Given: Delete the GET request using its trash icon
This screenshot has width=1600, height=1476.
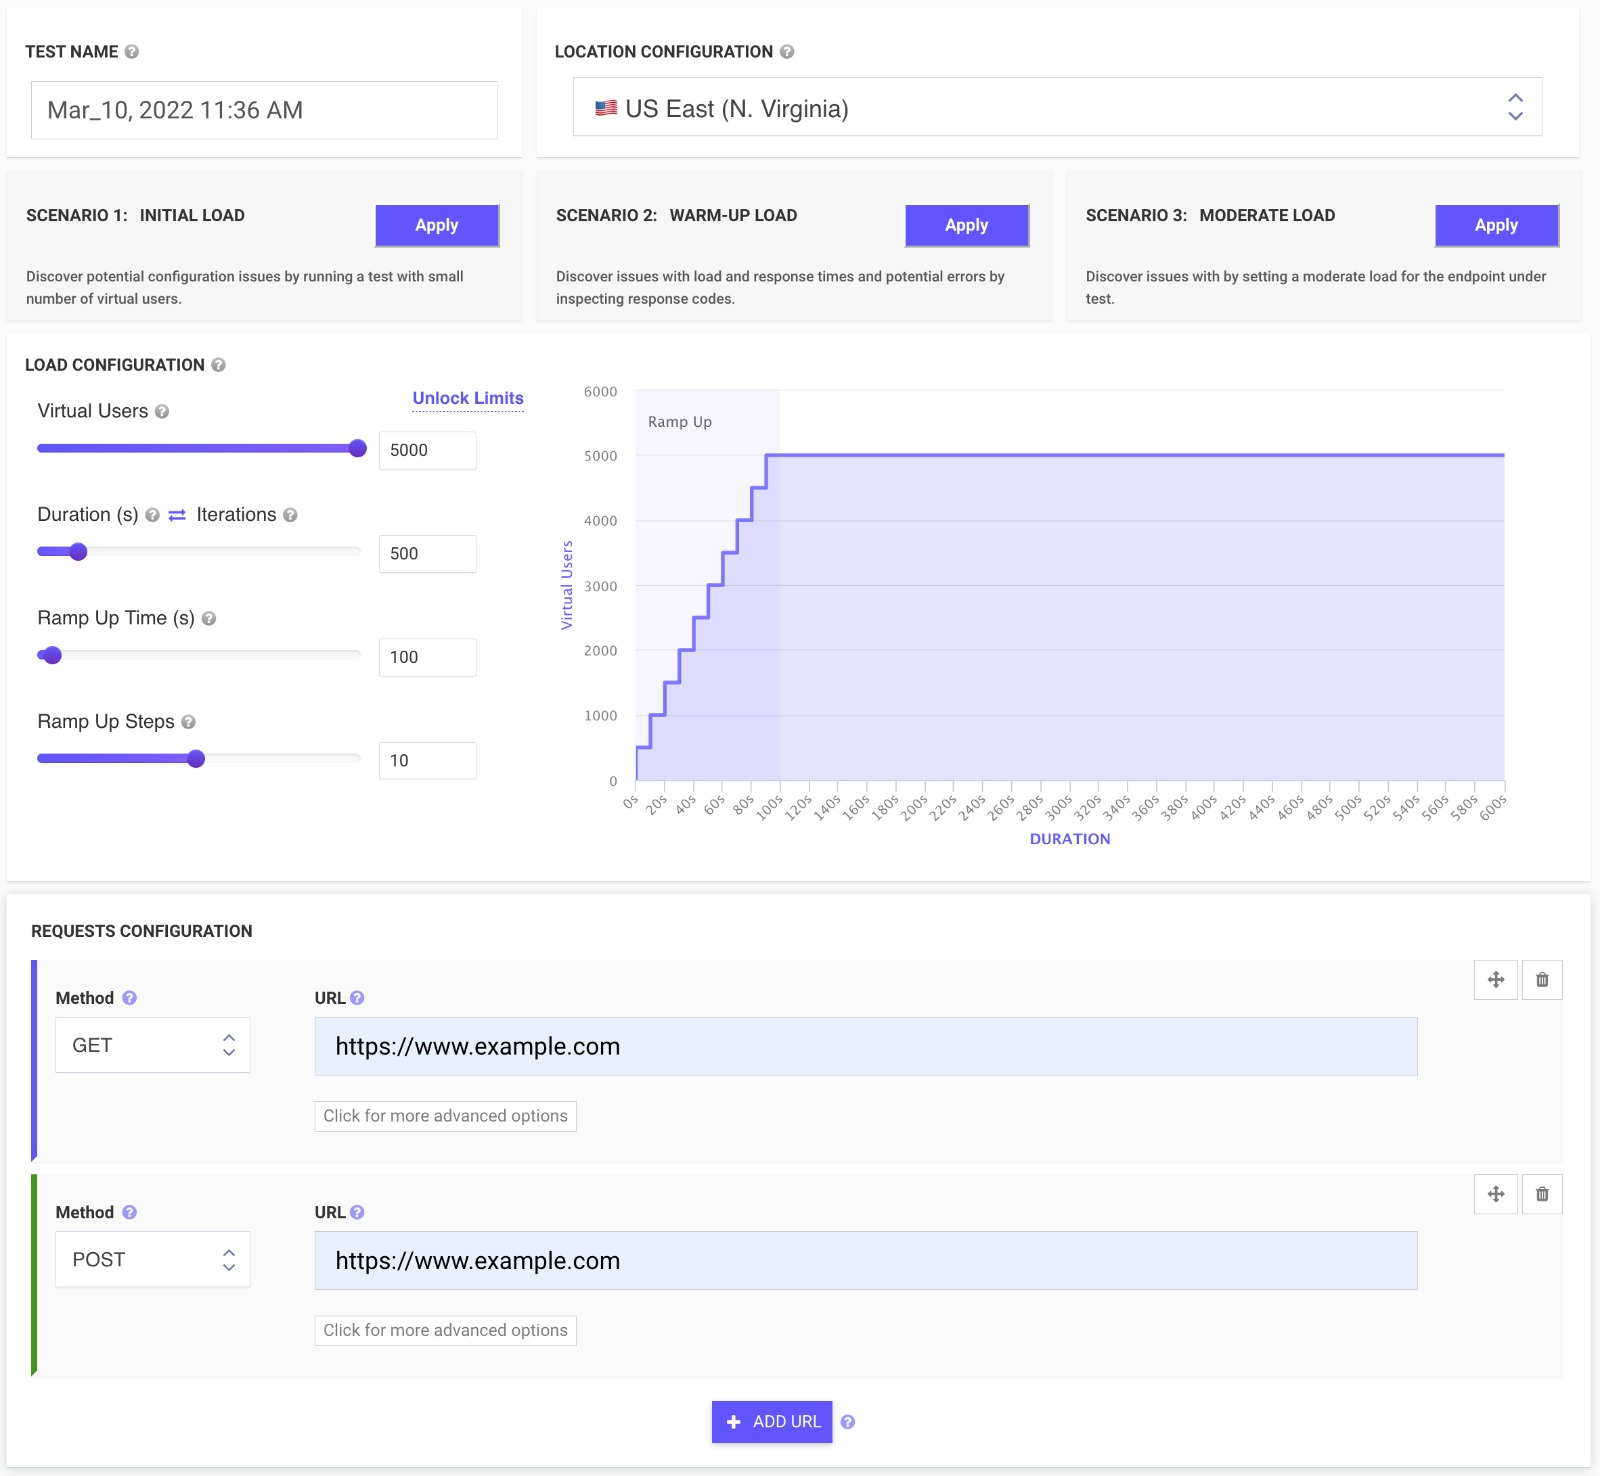Looking at the screenshot, I should coord(1542,980).
